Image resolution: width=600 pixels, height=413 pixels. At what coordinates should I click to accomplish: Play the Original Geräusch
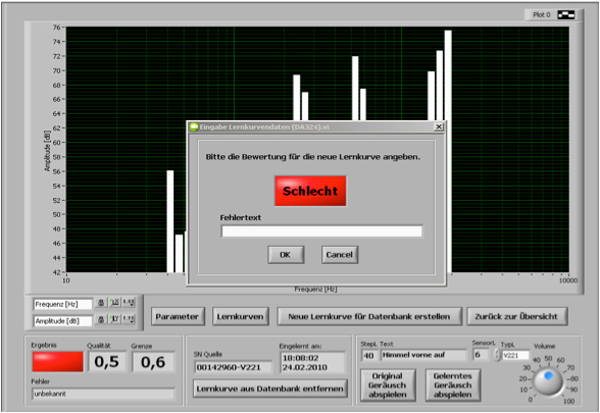[x=381, y=386]
